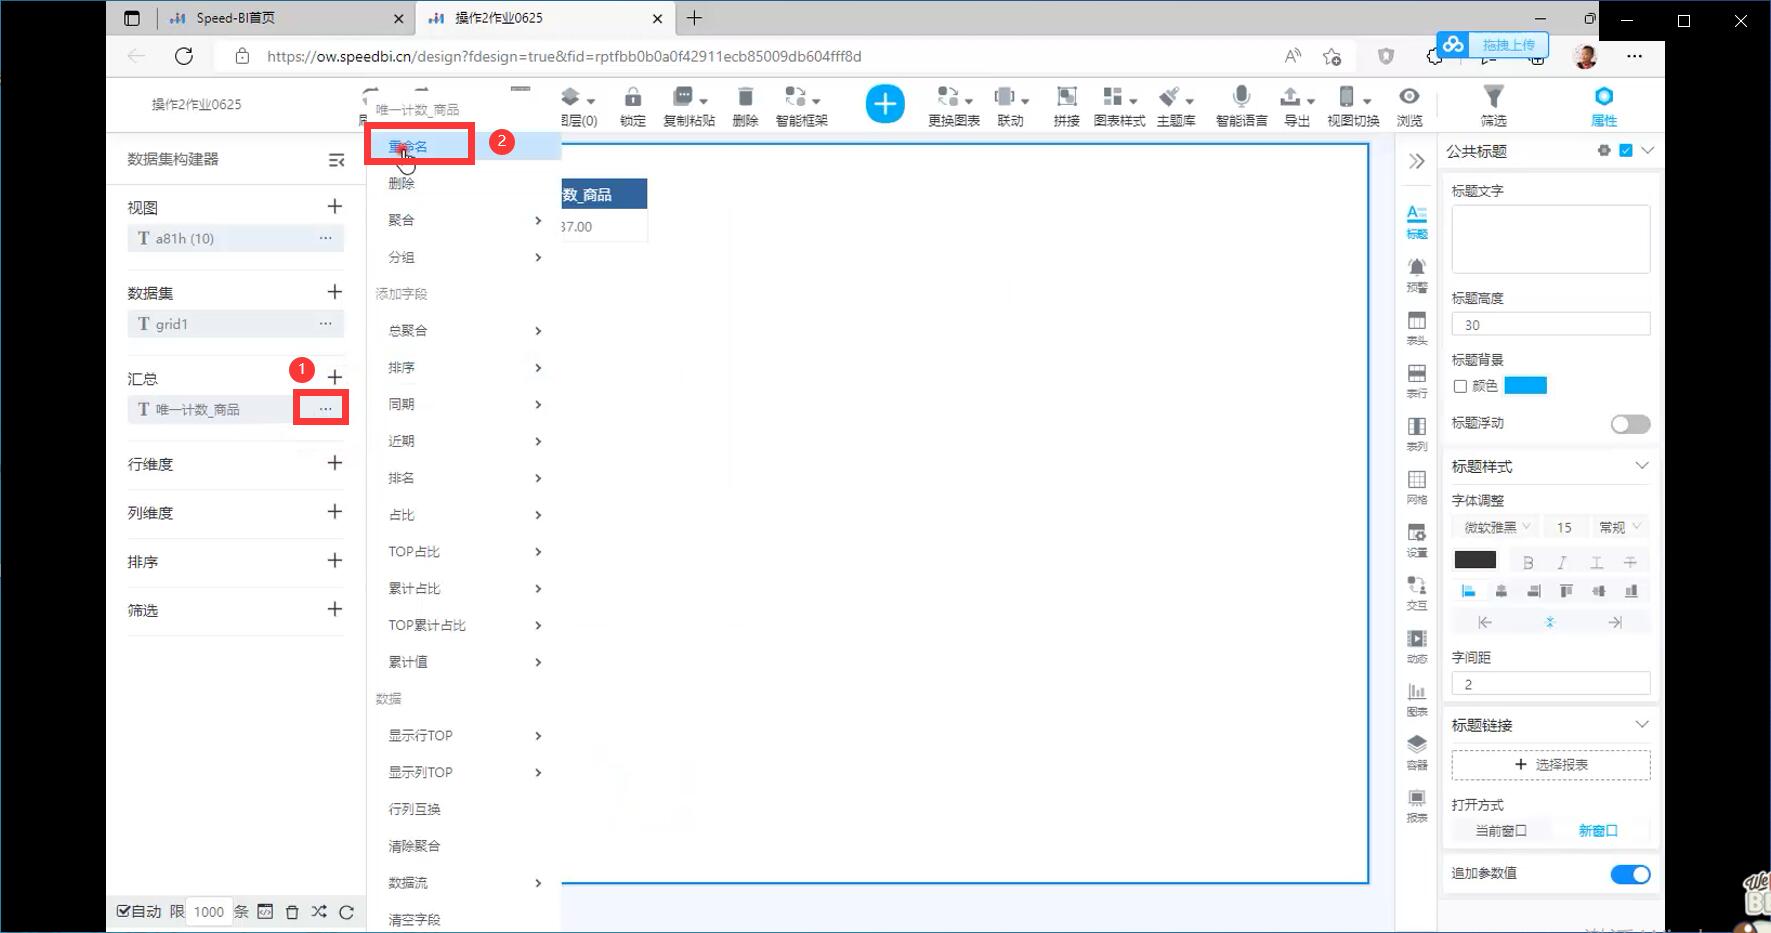The image size is (1771, 933).
Task: Collapse the 标题样式 section
Action: 1641,466
